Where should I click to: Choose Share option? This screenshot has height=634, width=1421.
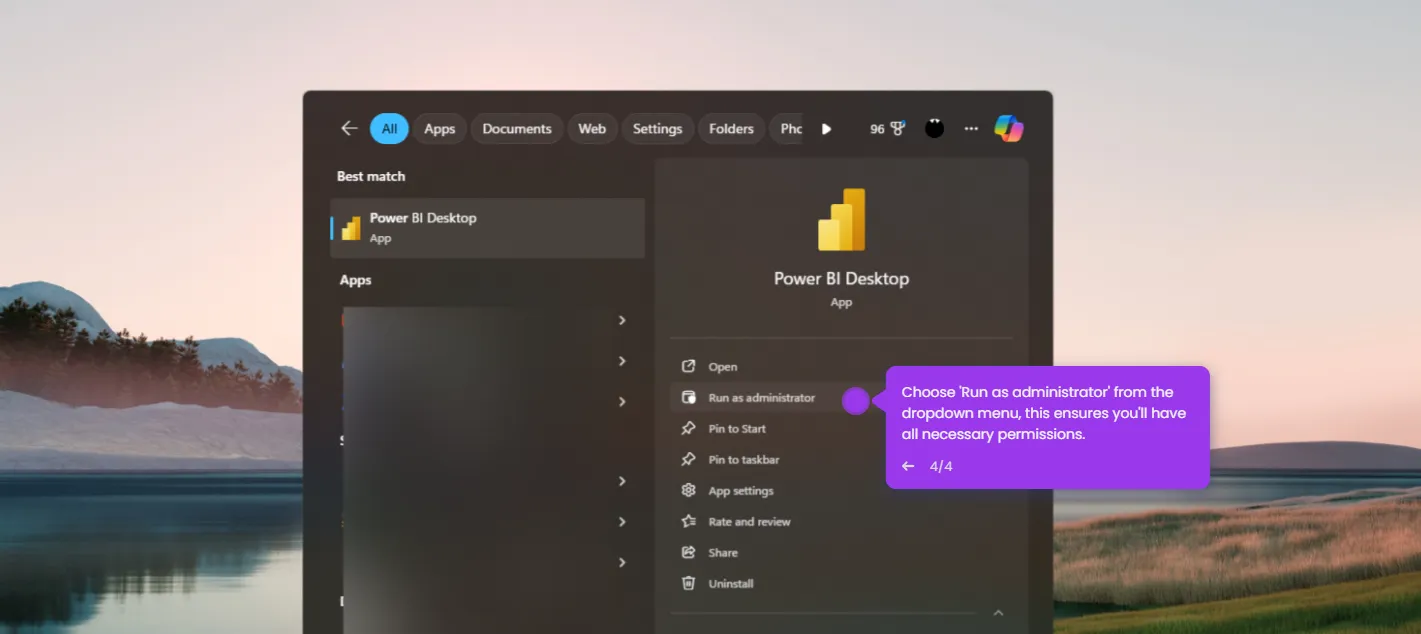841,553
